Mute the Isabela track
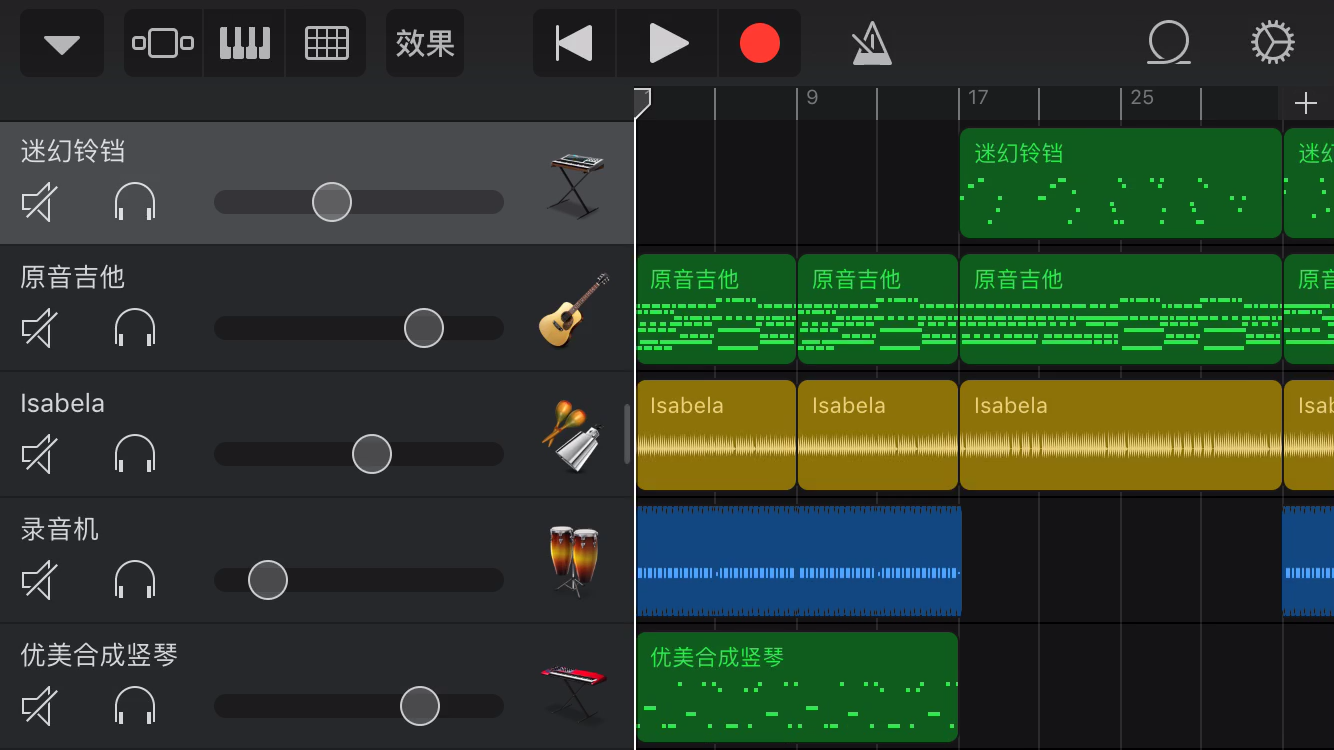This screenshot has height=750, width=1334. coord(39,455)
